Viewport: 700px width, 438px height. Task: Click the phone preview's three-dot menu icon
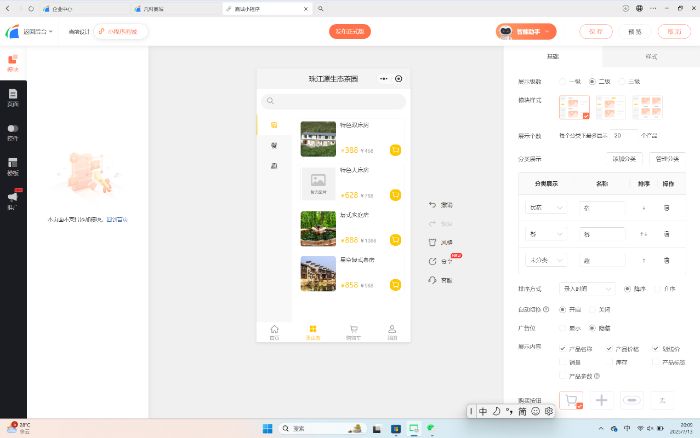pyautogui.click(x=384, y=78)
